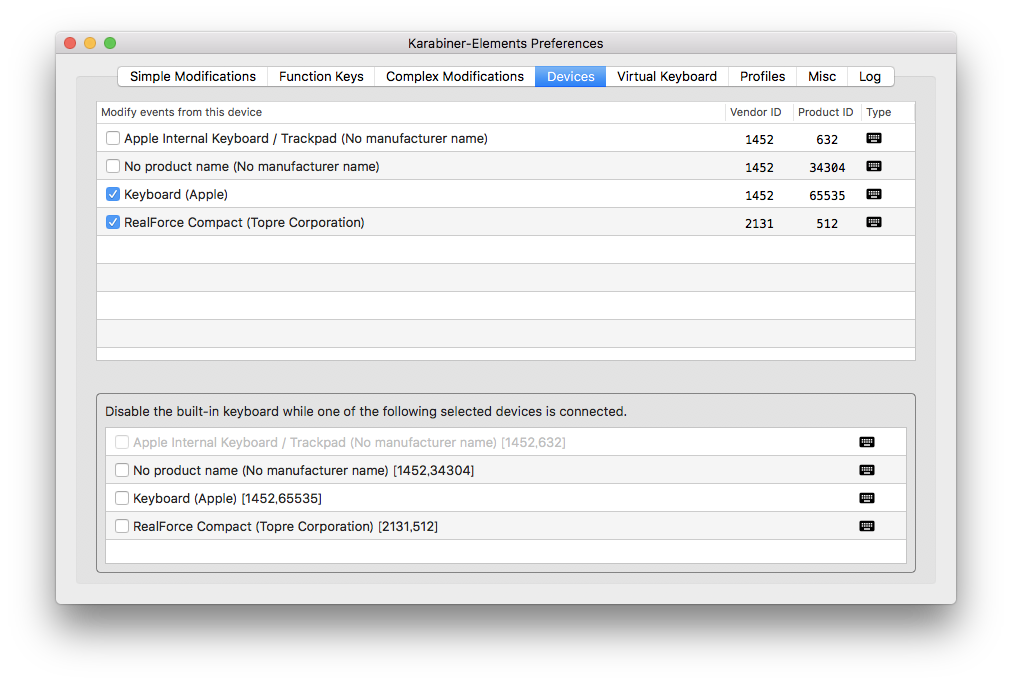1012x684 pixels.
Task: Enable modifying Apple Internal Keyboard / Trackpad events
Action: pyautogui.click(x=113, y=138)
